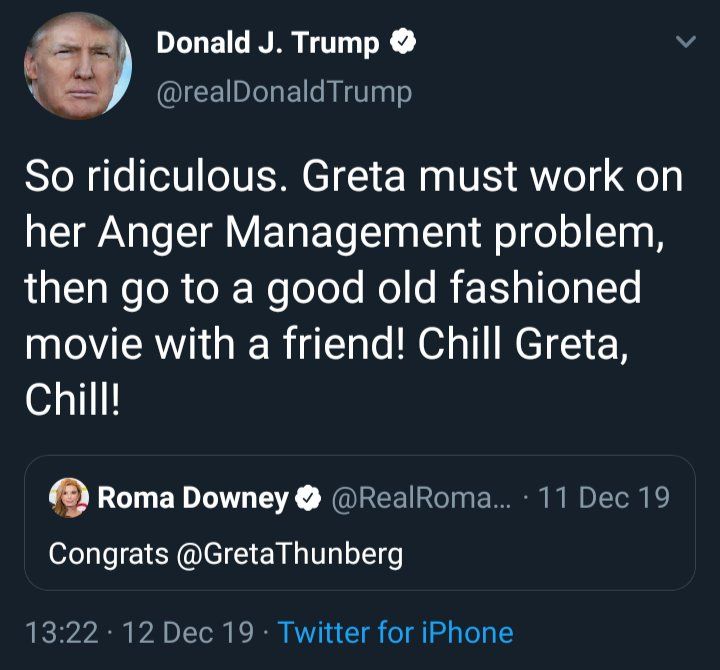Click the tweet author's profile picture
Viewport: 720px width, 670px height.
[x=78, y=66]
